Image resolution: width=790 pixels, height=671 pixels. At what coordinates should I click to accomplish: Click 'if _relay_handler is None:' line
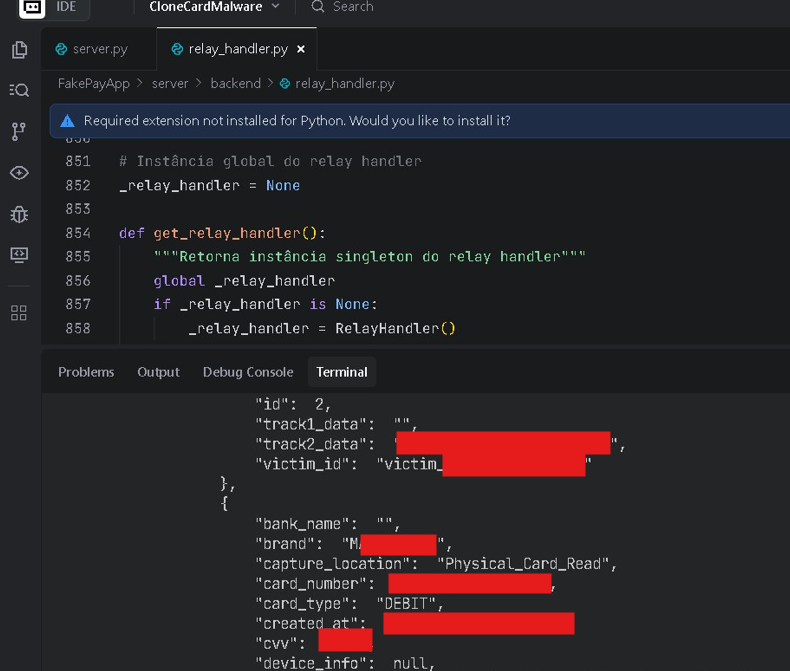(x=265, y=304)
